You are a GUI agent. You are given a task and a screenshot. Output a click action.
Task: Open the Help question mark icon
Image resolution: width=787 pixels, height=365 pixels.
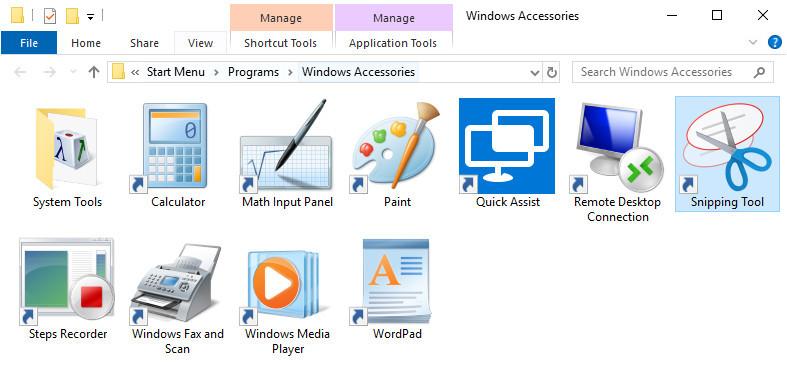pos(774,43)
